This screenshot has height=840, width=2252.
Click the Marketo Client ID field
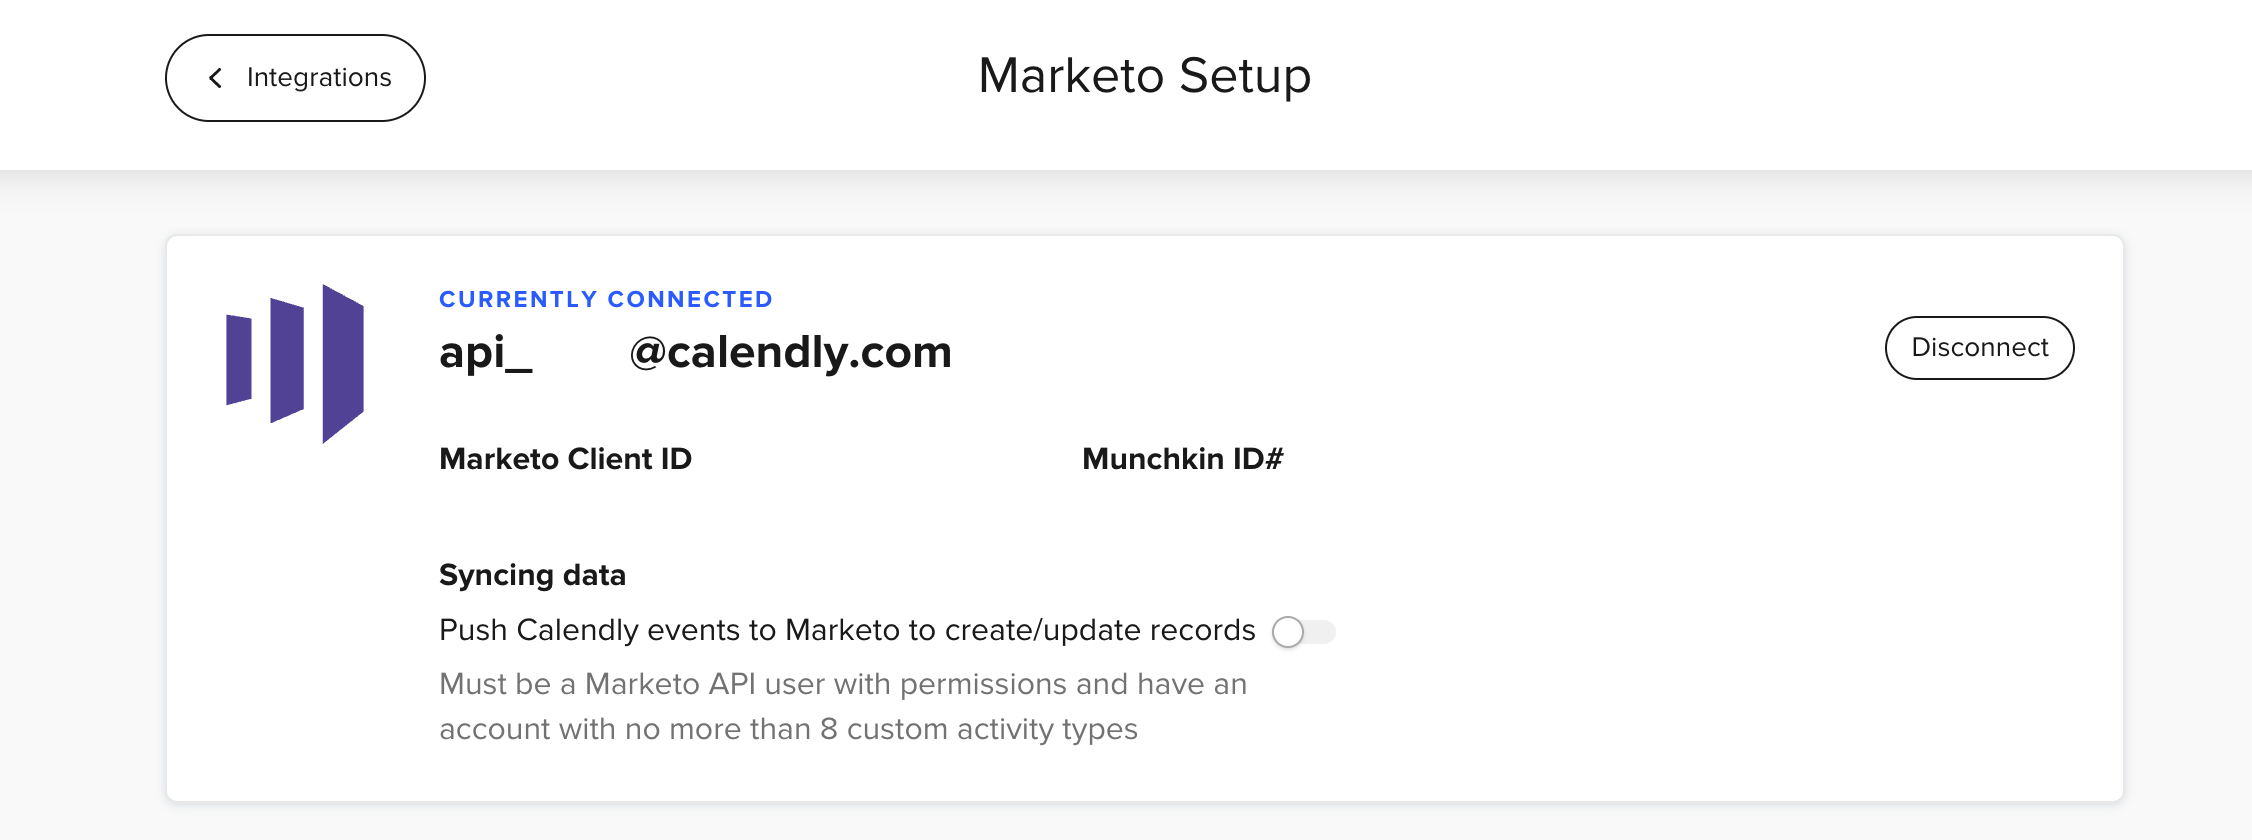[565, 459]
